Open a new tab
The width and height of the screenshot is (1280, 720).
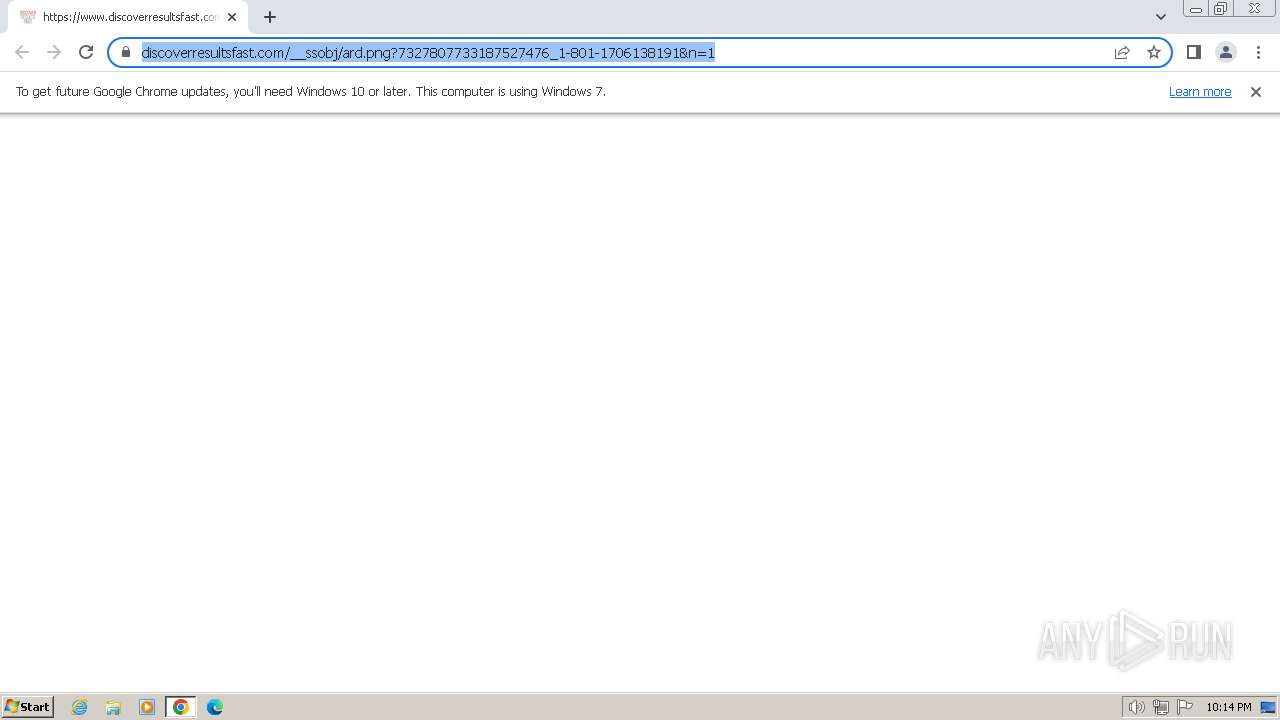tap(270, 17)
